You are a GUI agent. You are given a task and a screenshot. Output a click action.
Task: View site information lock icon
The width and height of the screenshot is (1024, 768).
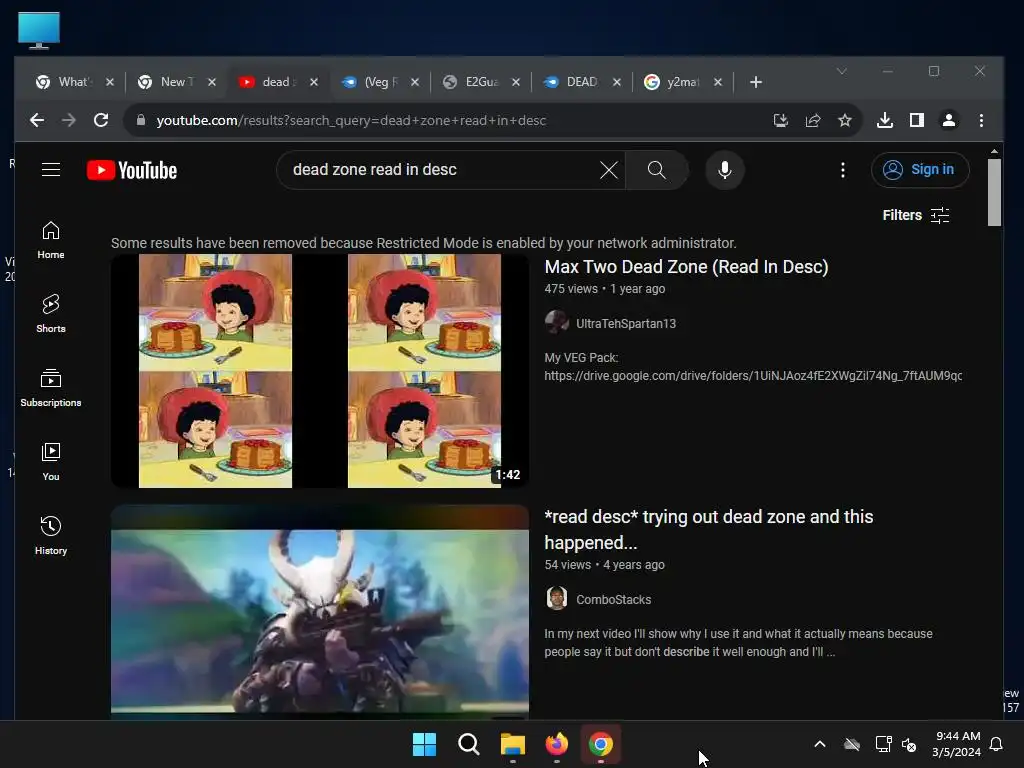140,120
